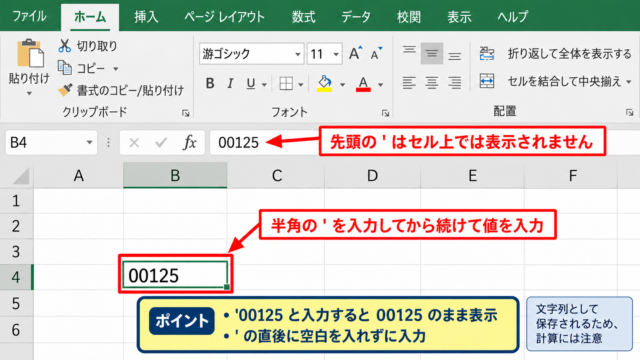Switch to the データ (Data) tab
The image size is (640, 360).
pos(356,17)
